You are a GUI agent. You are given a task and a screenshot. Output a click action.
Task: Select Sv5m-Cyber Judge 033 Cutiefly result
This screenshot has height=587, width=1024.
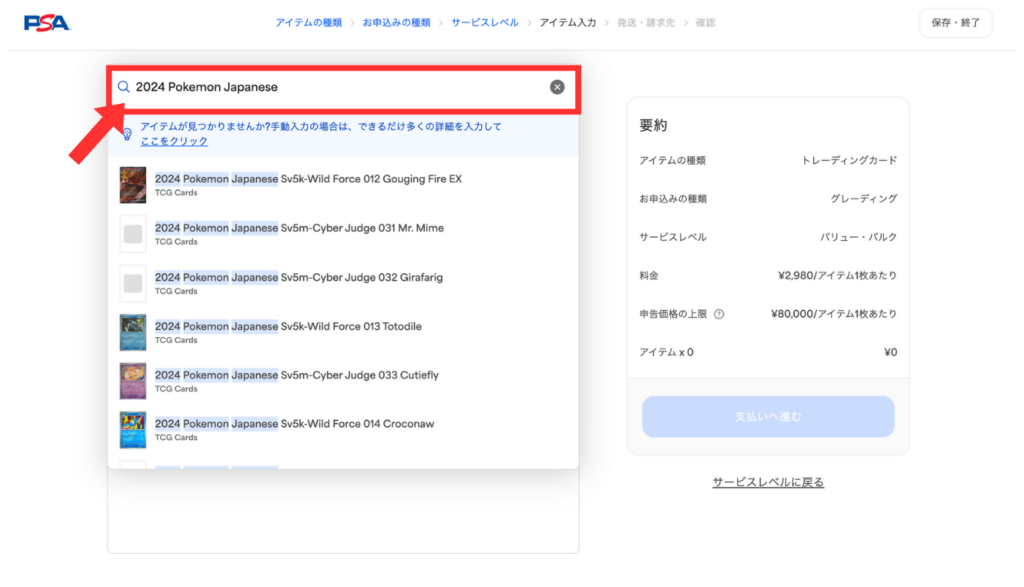344,381
